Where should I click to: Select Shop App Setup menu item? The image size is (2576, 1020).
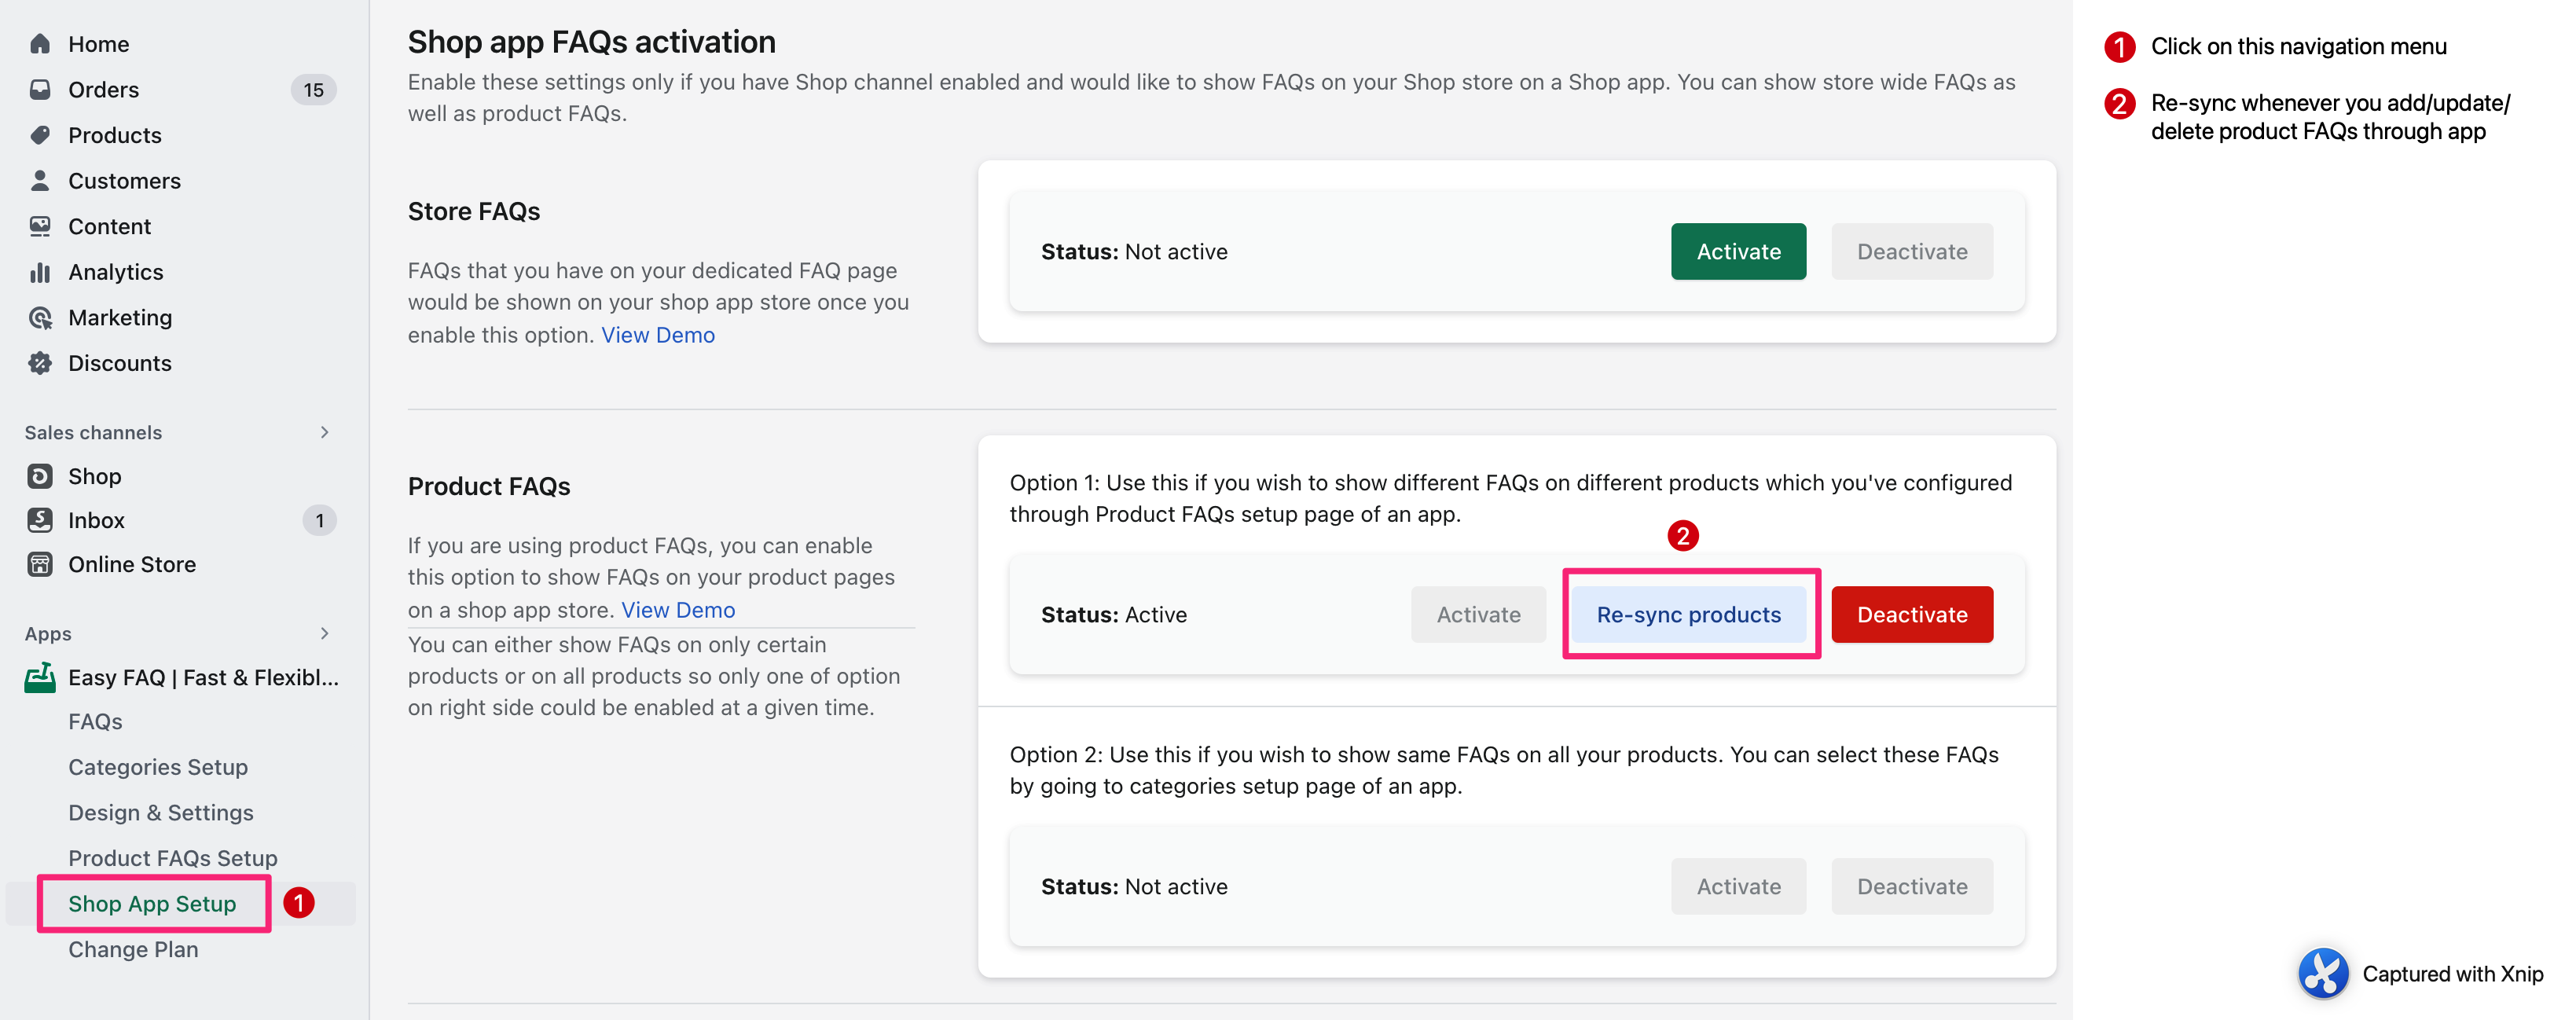click(152, 904)
